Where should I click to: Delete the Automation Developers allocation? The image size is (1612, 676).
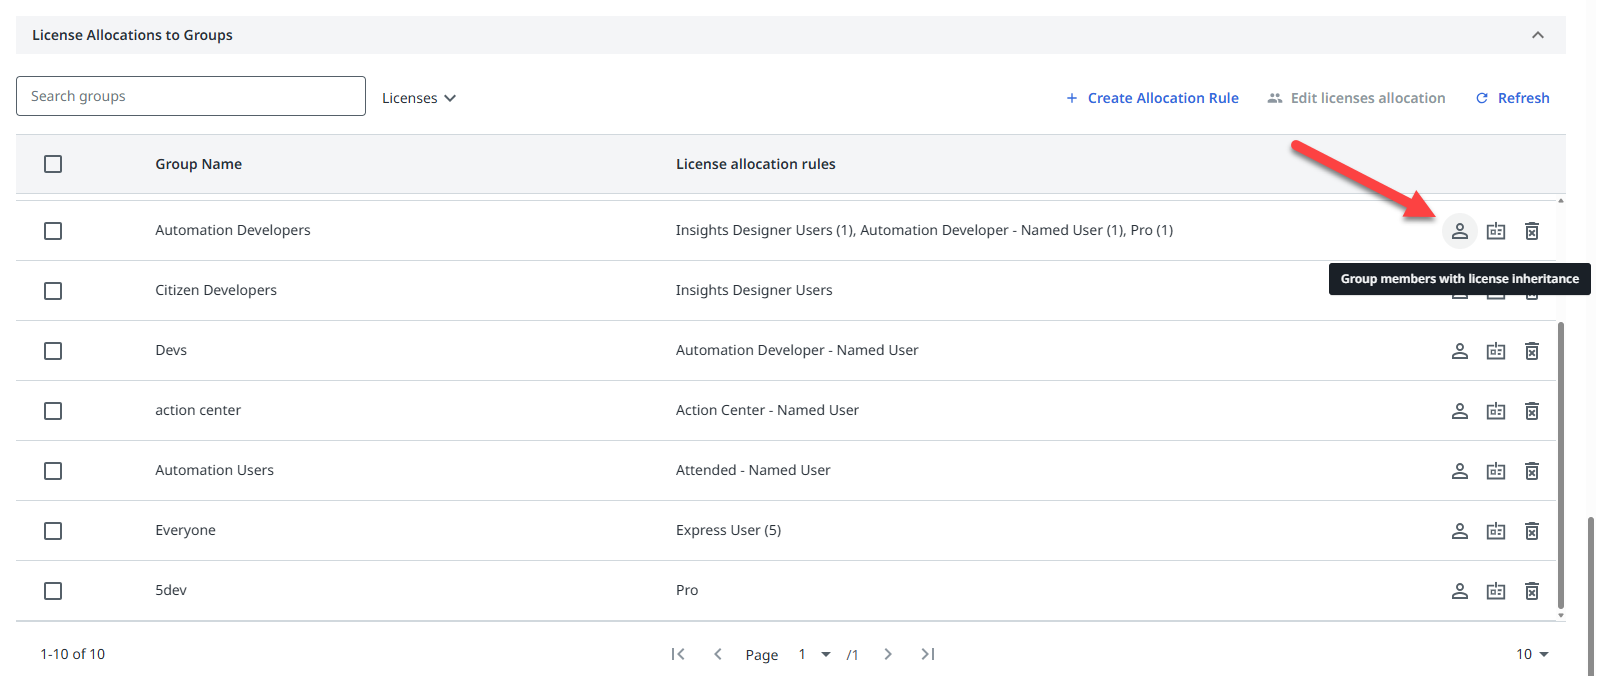tap(1531, 231)
